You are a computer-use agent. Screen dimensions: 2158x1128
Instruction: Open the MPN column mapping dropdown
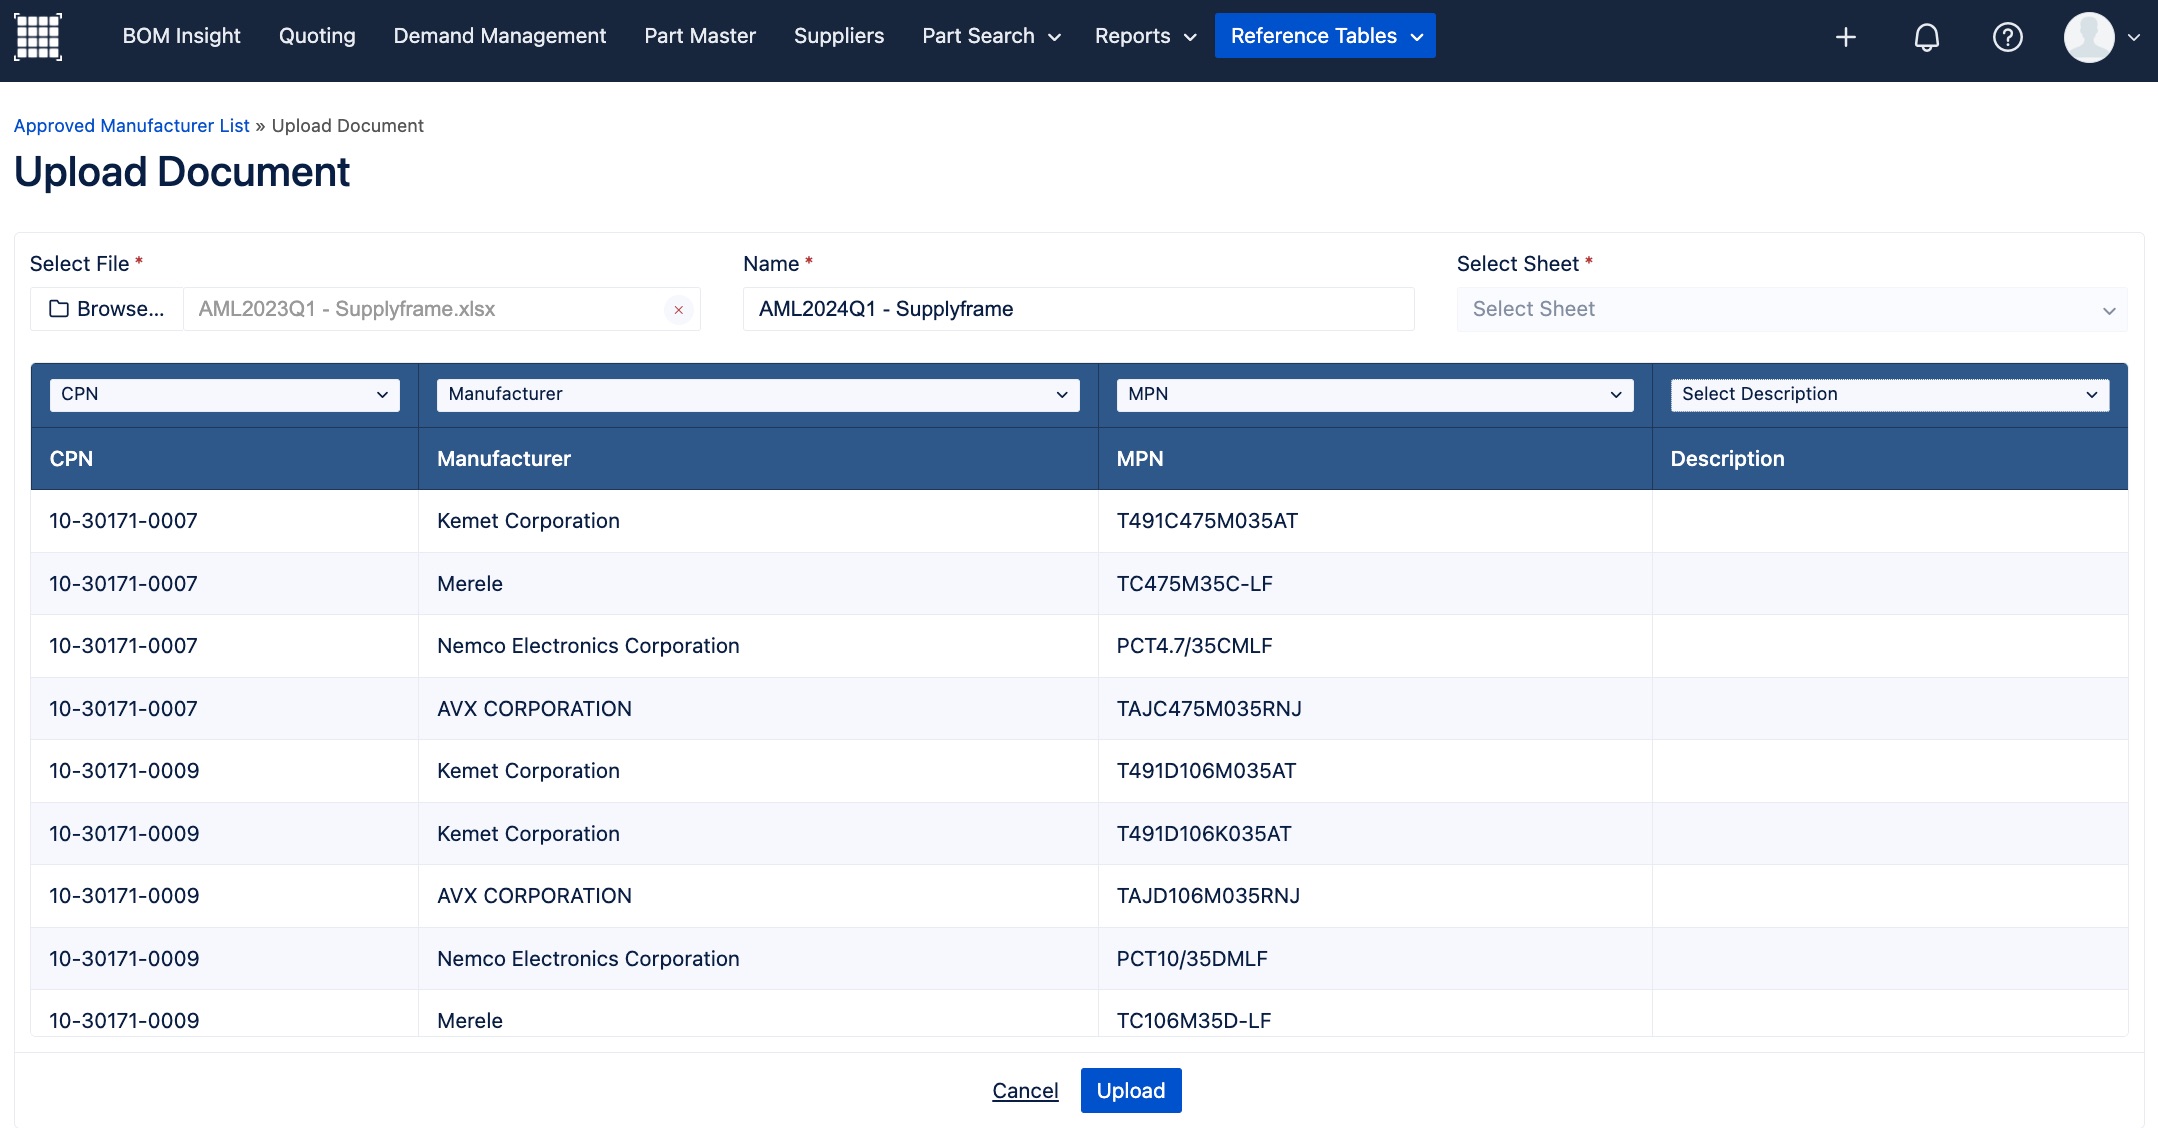[x=1375, y=394]
